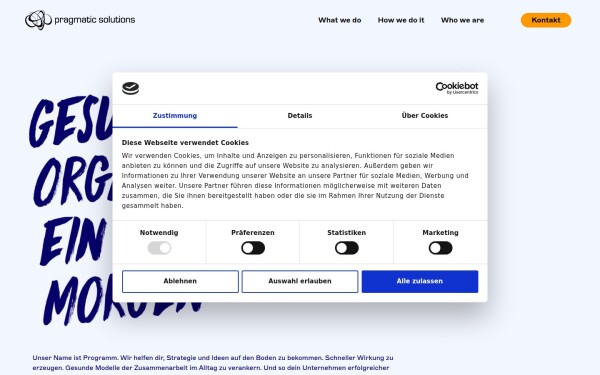Screen dimensions: 600x375
Task: Click the heading 'Diese Webseite verwendet Cookies'
Action: [185, 143]
